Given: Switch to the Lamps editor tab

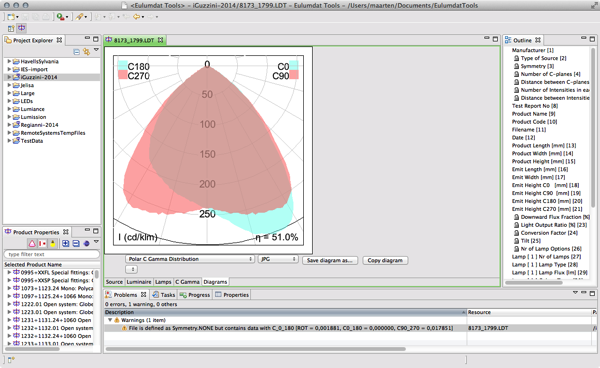Looking at the screenshot, I should [163, 282].
